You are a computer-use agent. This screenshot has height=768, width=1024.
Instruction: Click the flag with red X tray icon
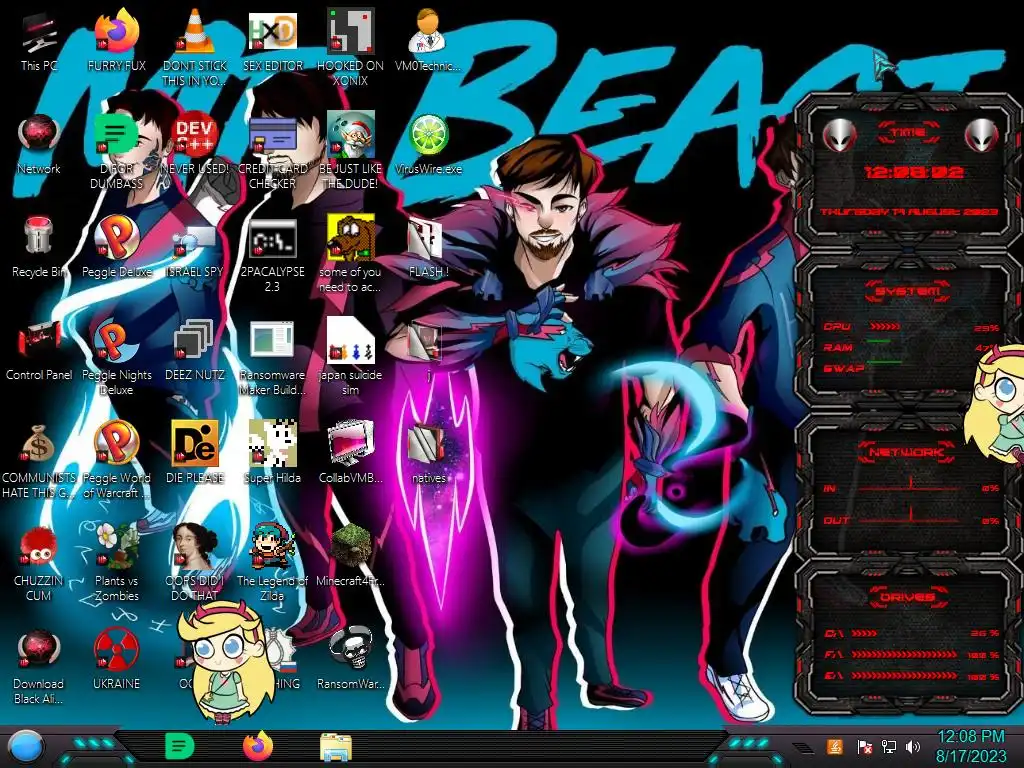click(x=865, y=746)
